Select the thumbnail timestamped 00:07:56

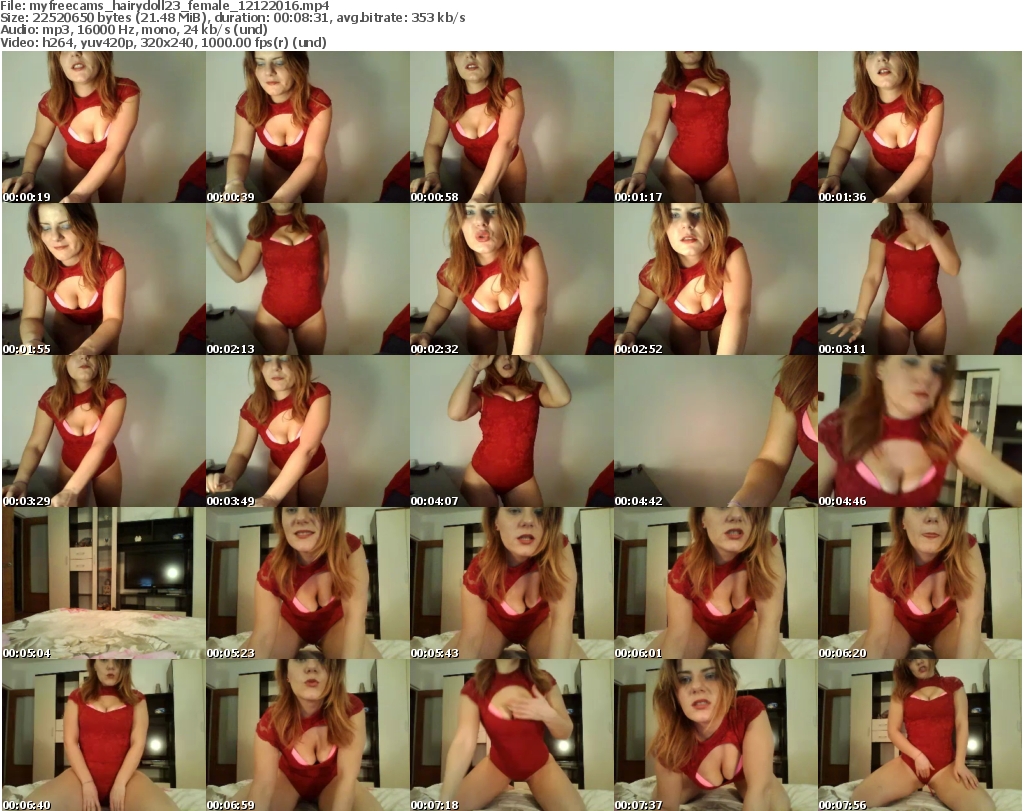click(920, 735)
